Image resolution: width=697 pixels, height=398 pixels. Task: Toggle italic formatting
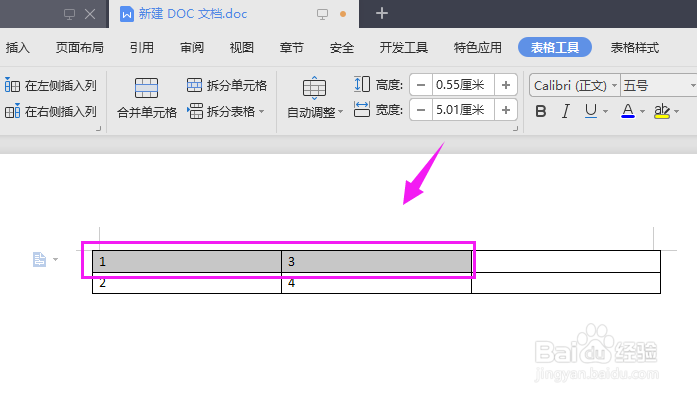coord(565,111)
